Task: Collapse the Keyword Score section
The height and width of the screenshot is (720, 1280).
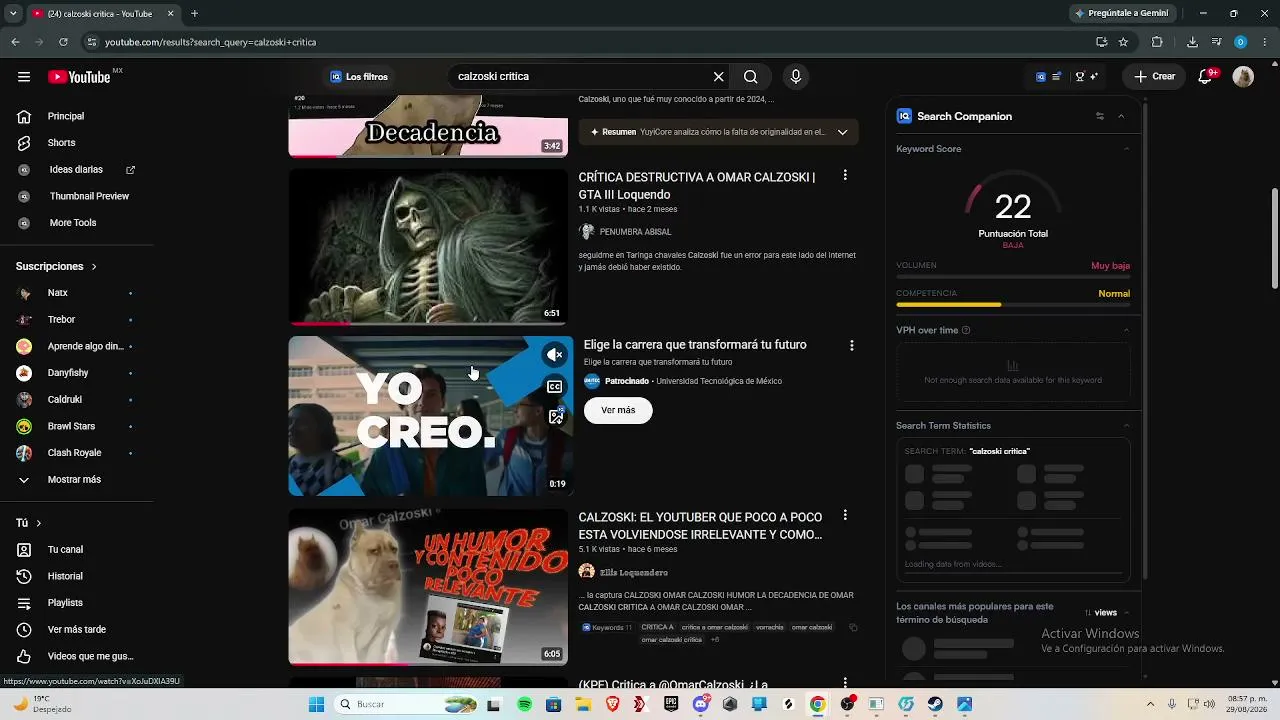Action: click(x=1126, y=149)
